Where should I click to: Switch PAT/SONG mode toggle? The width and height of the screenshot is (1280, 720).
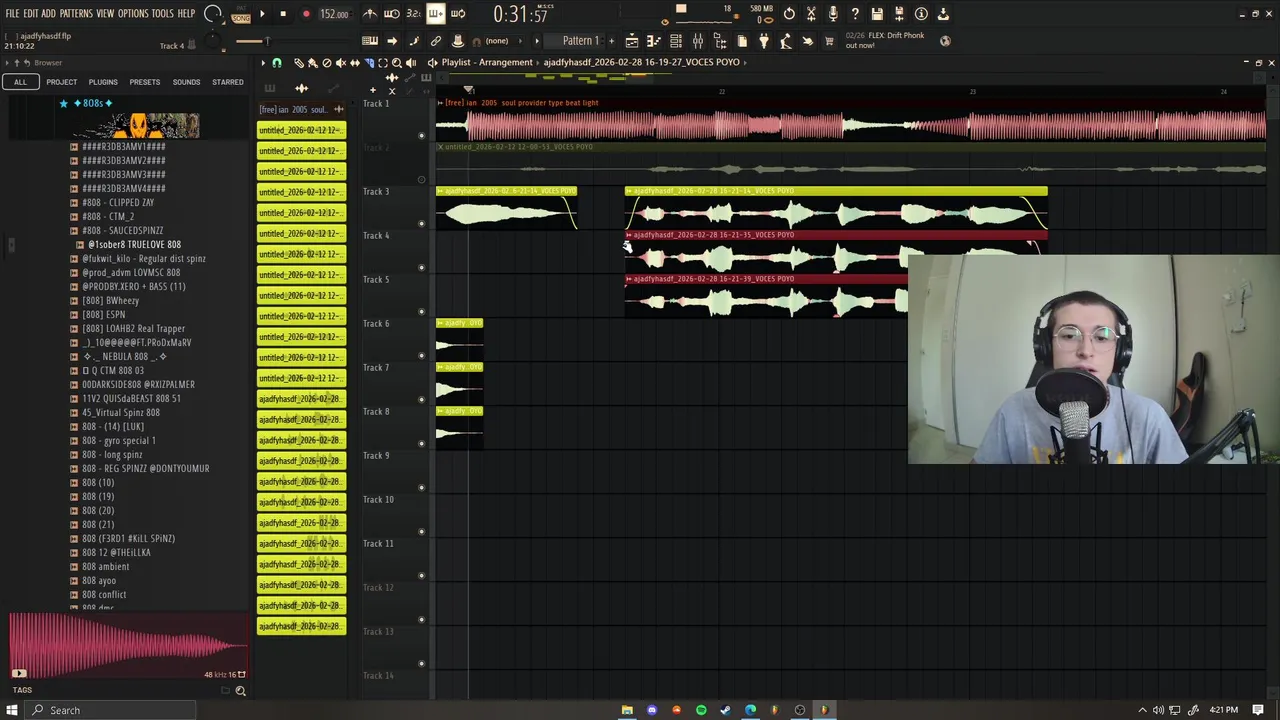tap(241, 14)
